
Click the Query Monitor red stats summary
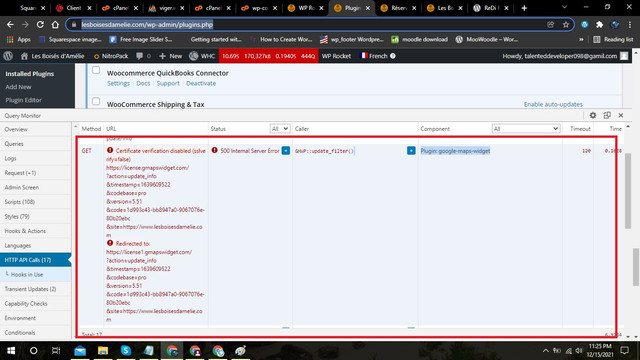269,56
